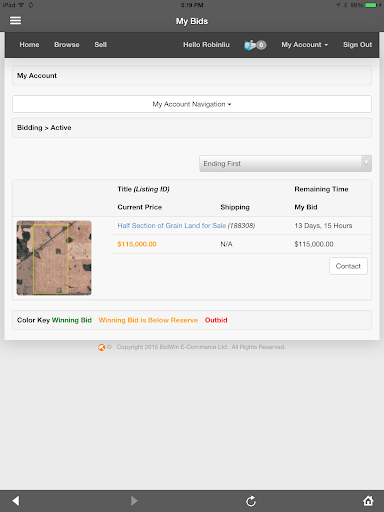
Task: Click the Contact button
Action: pyautogui.click(x=348, y=266)
